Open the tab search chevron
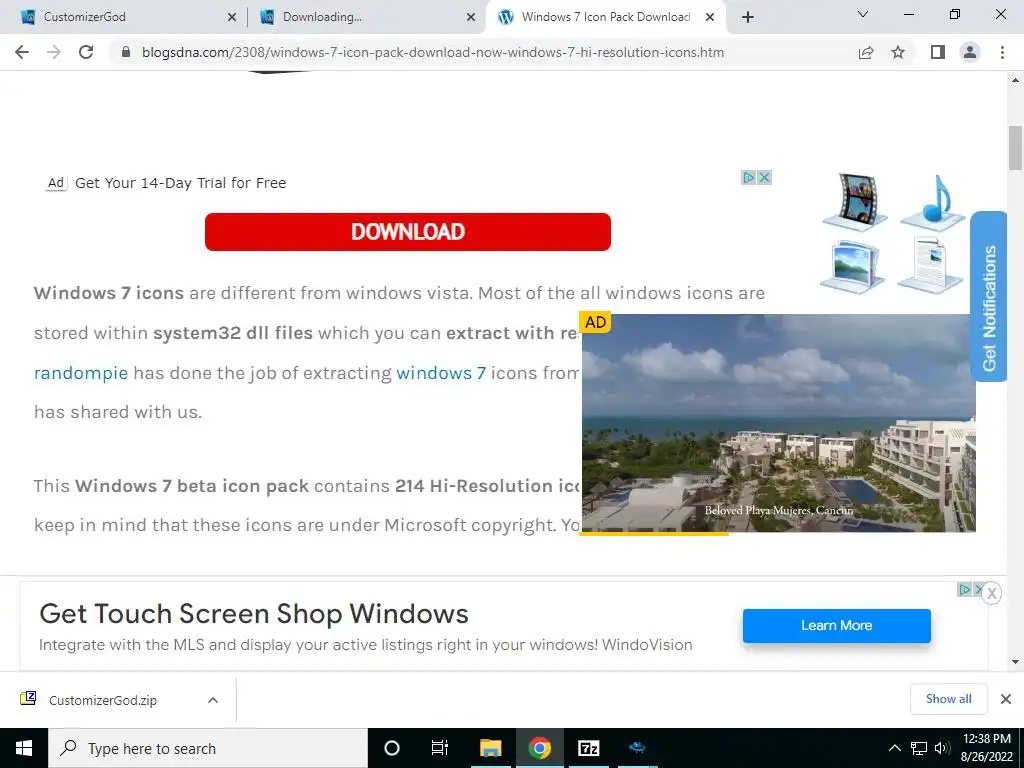 click(863, 14)
